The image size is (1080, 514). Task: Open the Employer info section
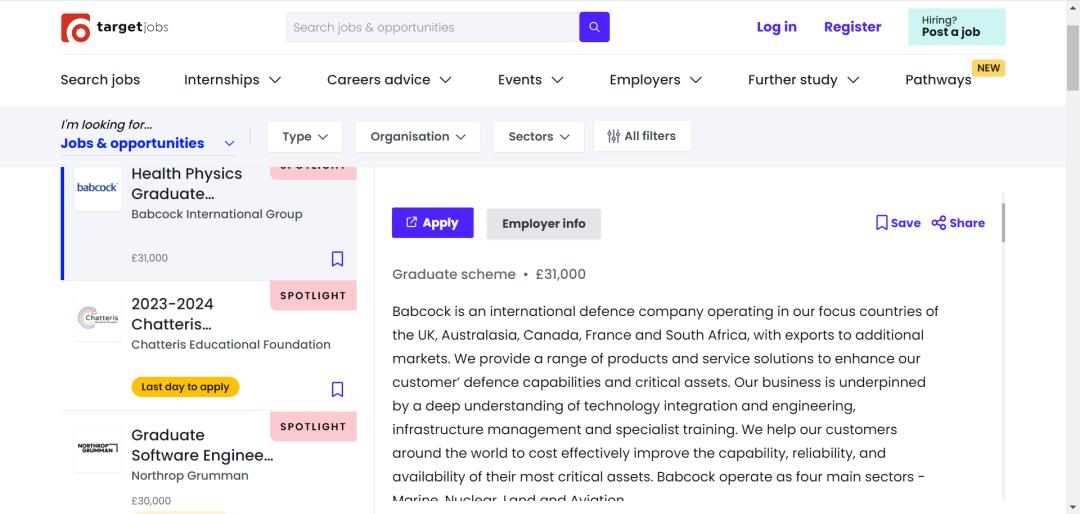(x=543, y=224)
